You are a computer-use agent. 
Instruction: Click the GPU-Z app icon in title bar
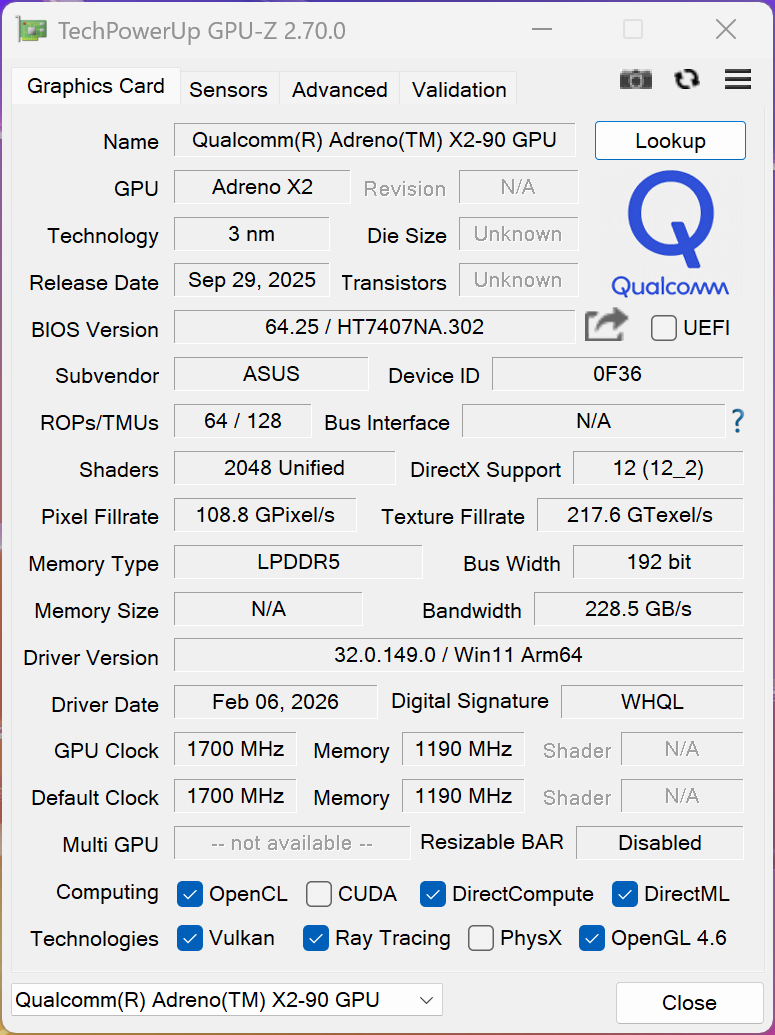(32, 30)
